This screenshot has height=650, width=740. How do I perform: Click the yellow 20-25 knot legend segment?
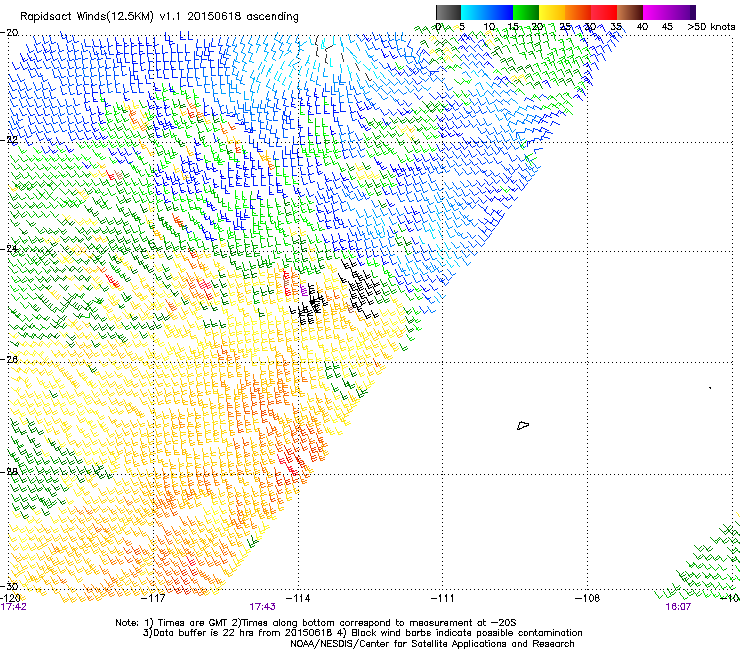(x=552, y=12)
